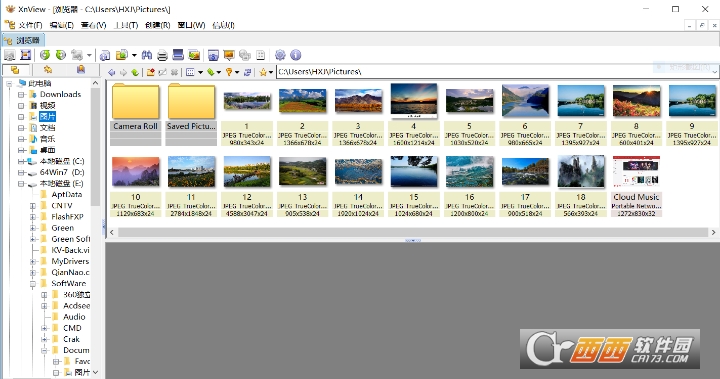Toggle the full screen view icon

[x=26, y=55]
